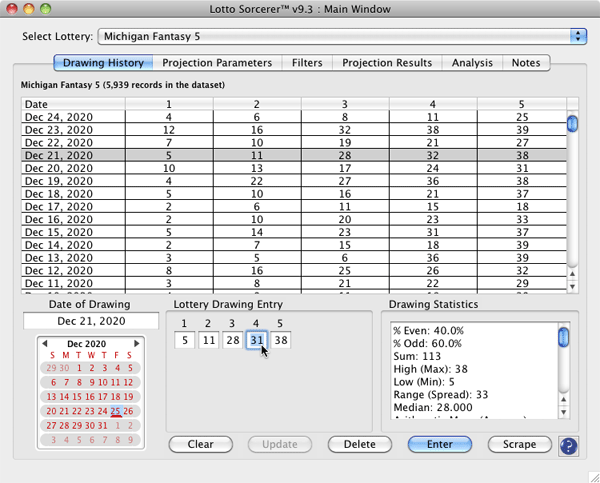Click Drawing Statistics scroll down arrow
The height and width of the screenshot is (483, 600).
click(564, 413)
